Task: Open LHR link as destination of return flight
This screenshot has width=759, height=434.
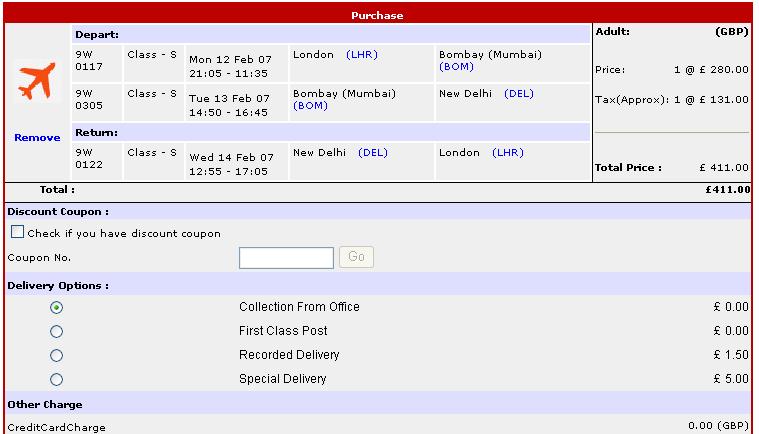Action: tap(507, 153)
